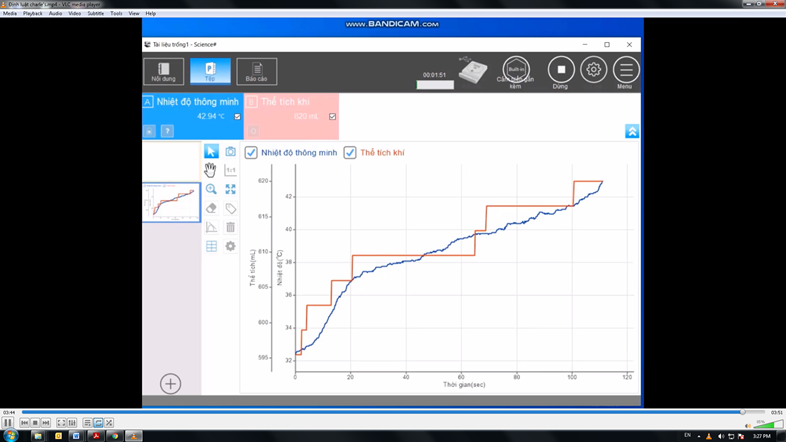Select the graph page thumbnail
Image resolution: width=786 pixels, height=442 pixels.
coord(171,202)
